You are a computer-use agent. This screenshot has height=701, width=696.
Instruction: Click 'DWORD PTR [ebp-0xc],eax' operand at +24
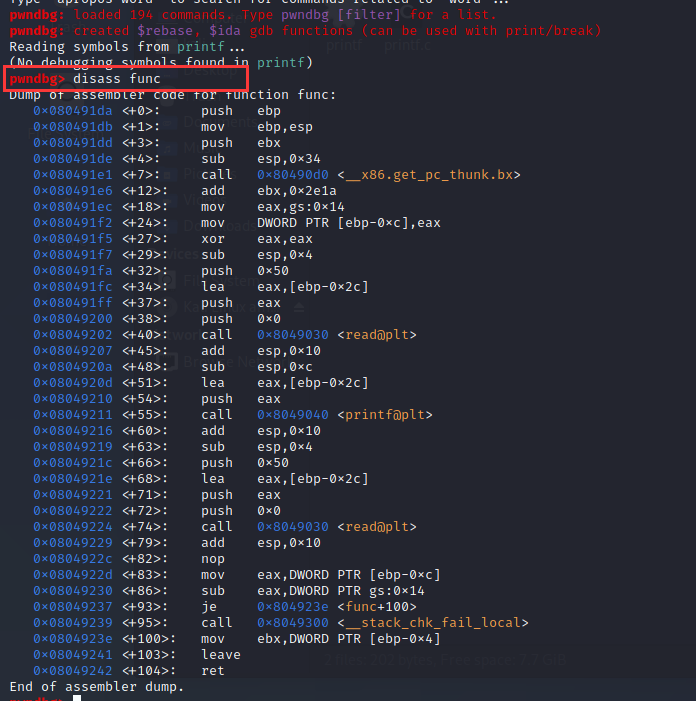click(x=349, y=223)
